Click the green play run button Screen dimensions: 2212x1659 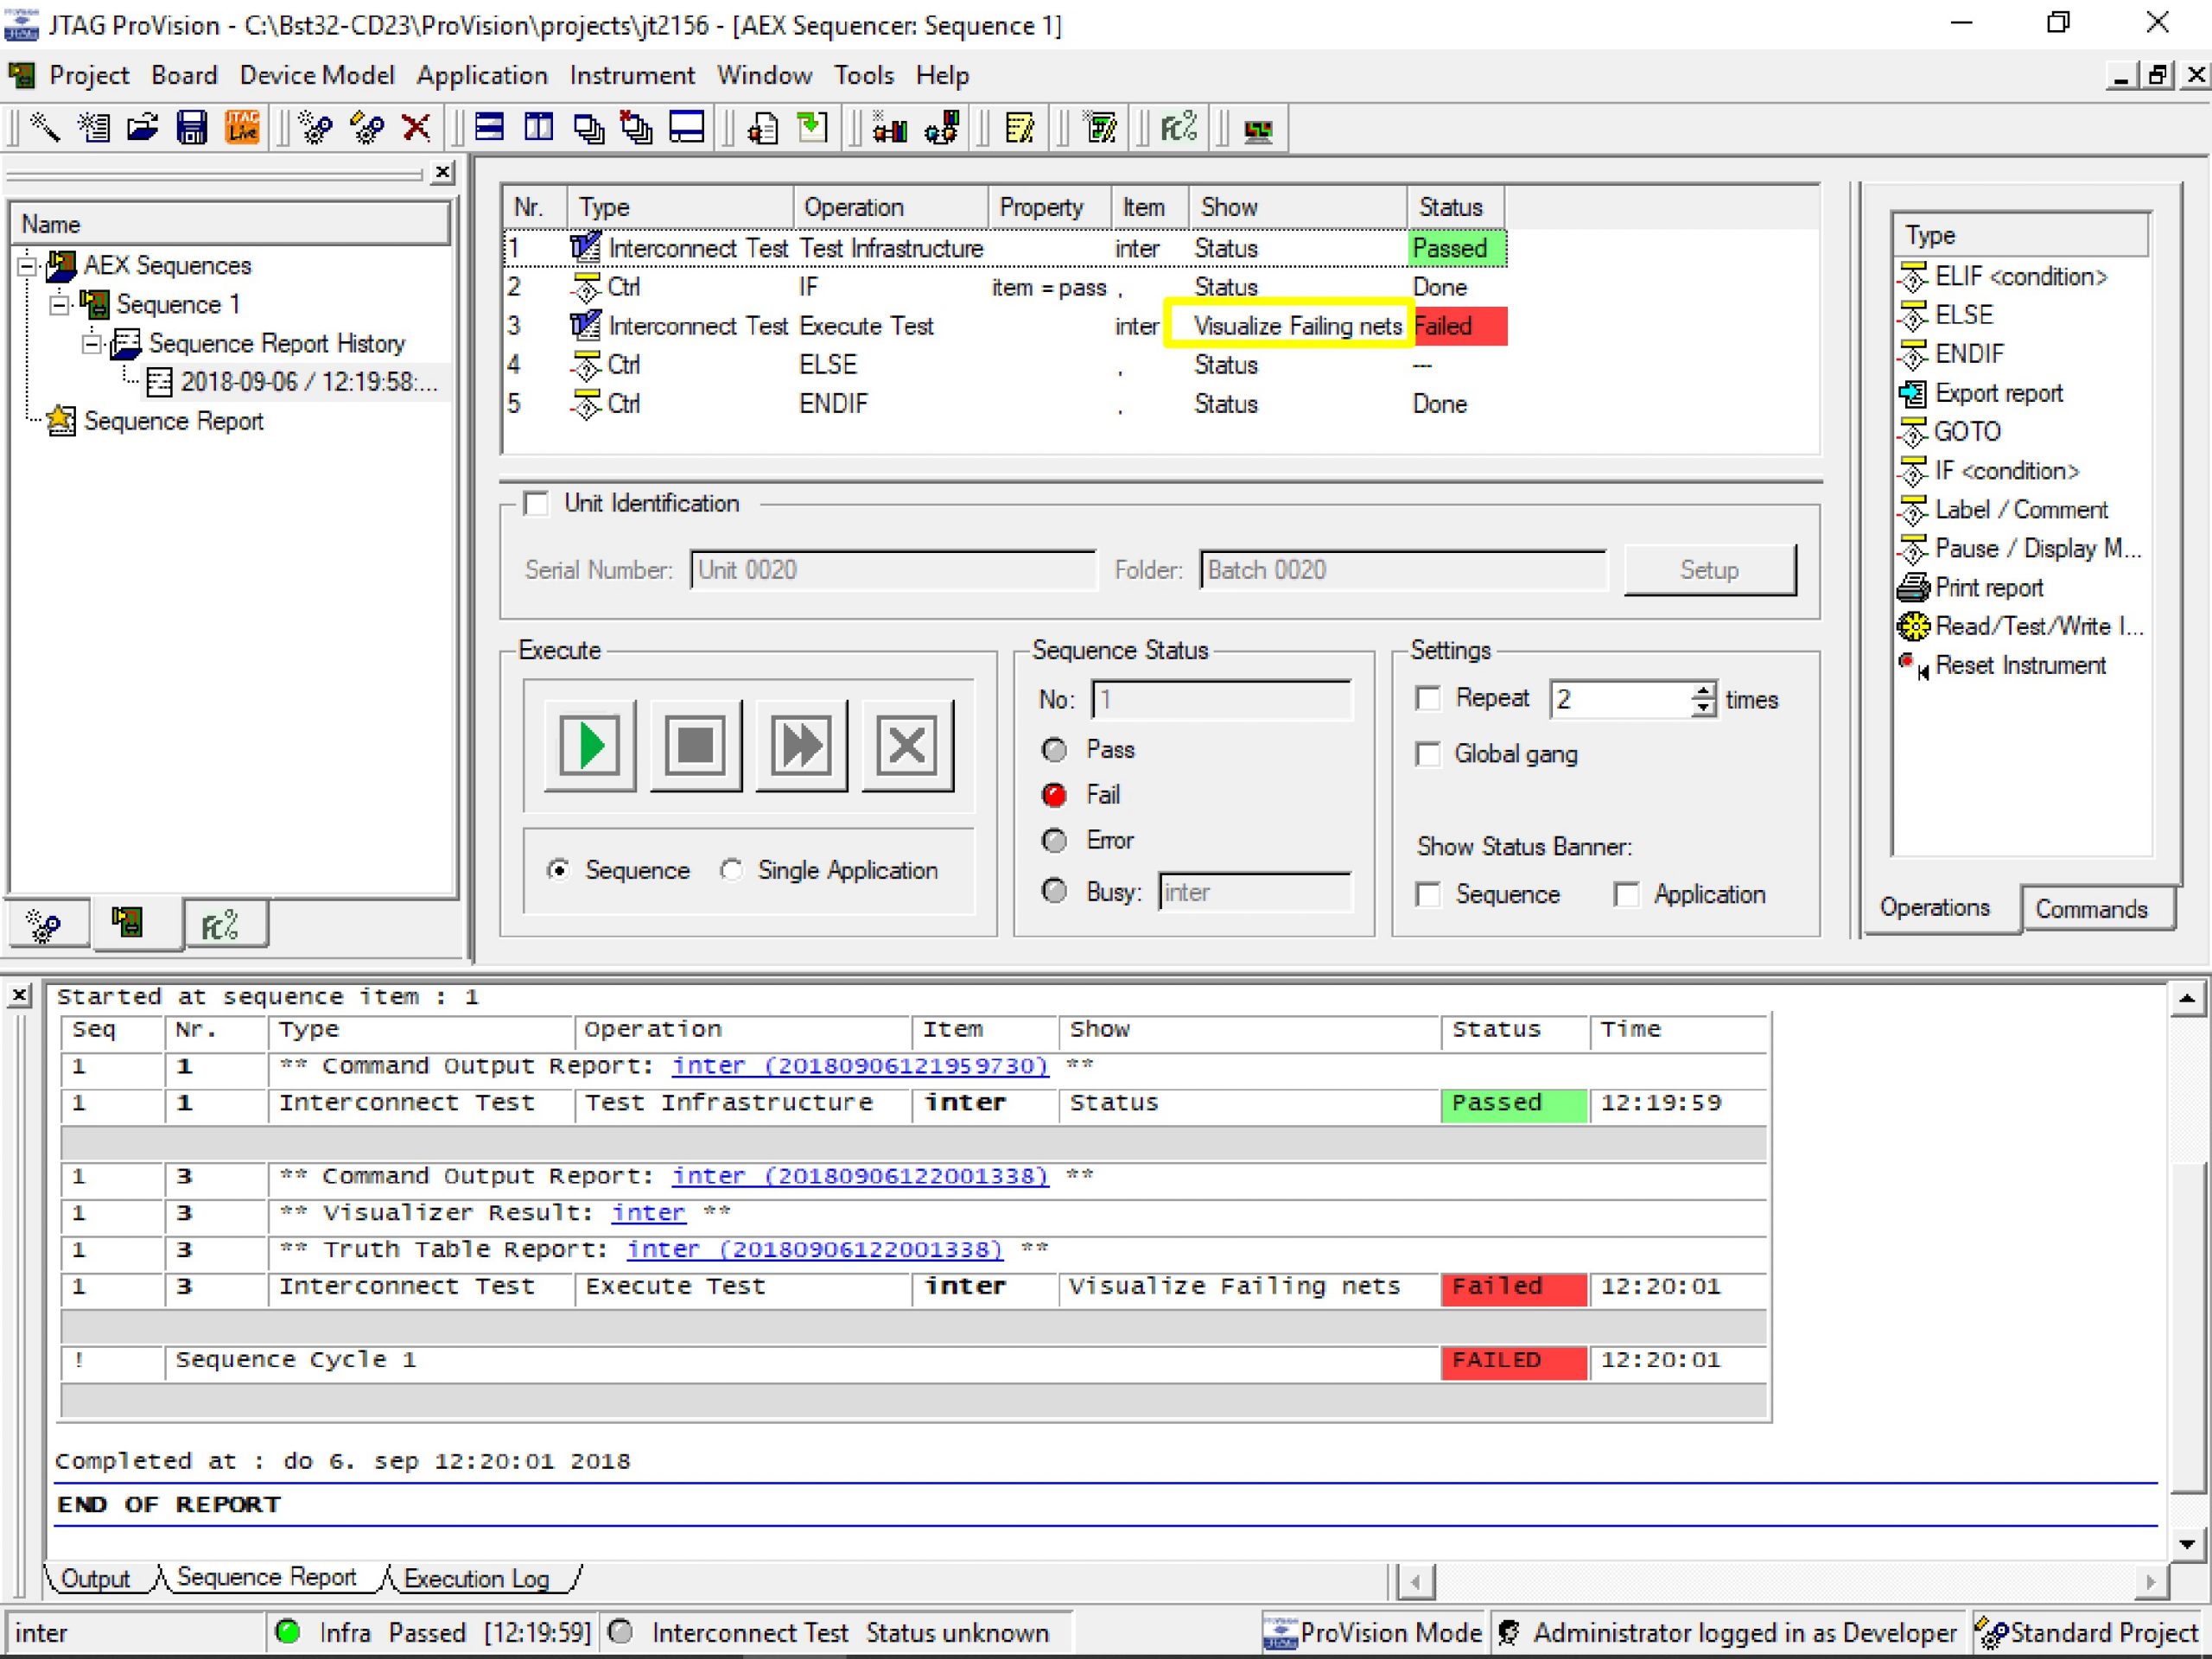point(590,745)
